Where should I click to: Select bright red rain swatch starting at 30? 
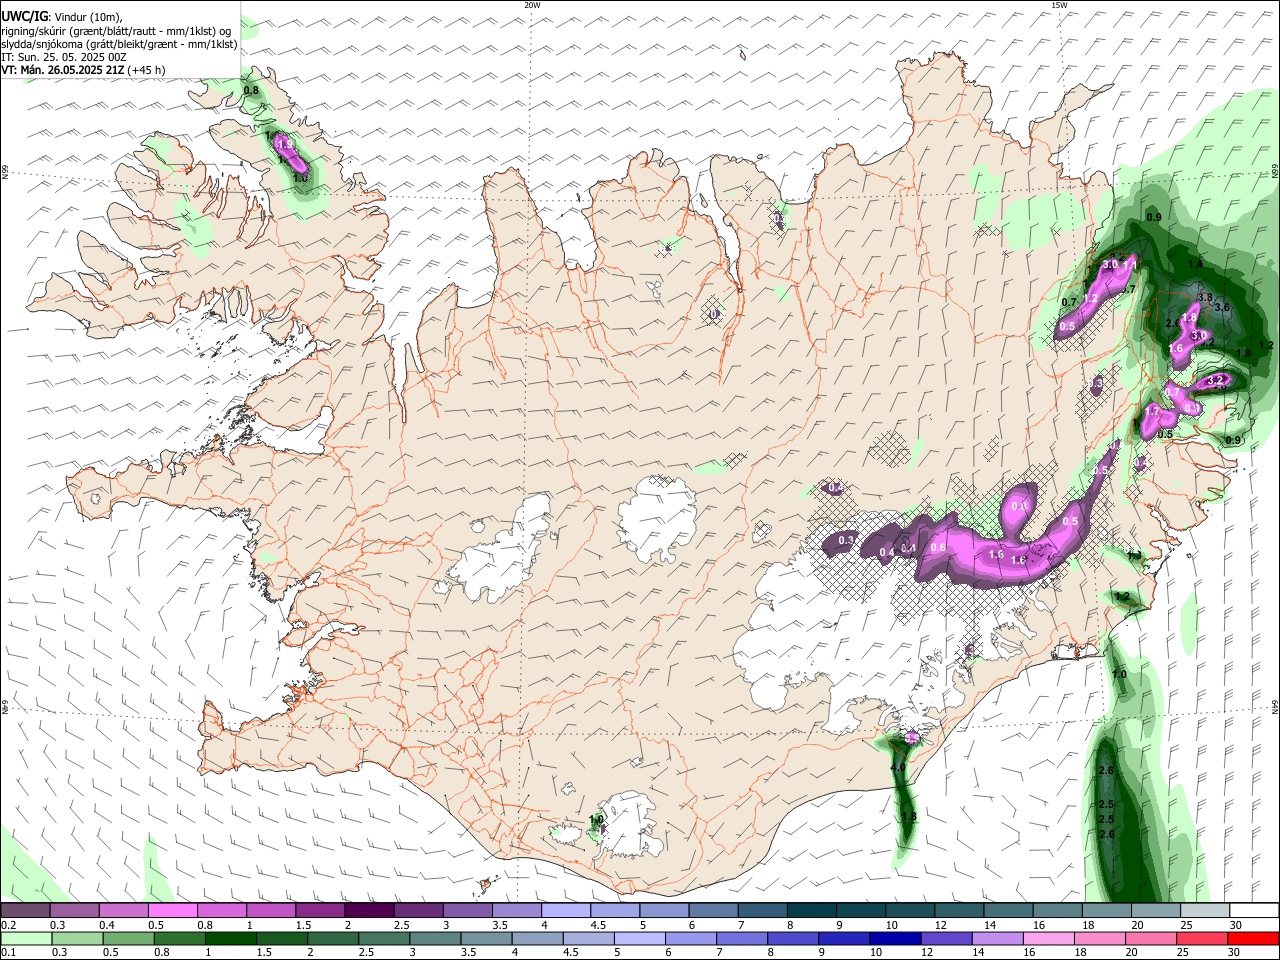coord(1254,938)
